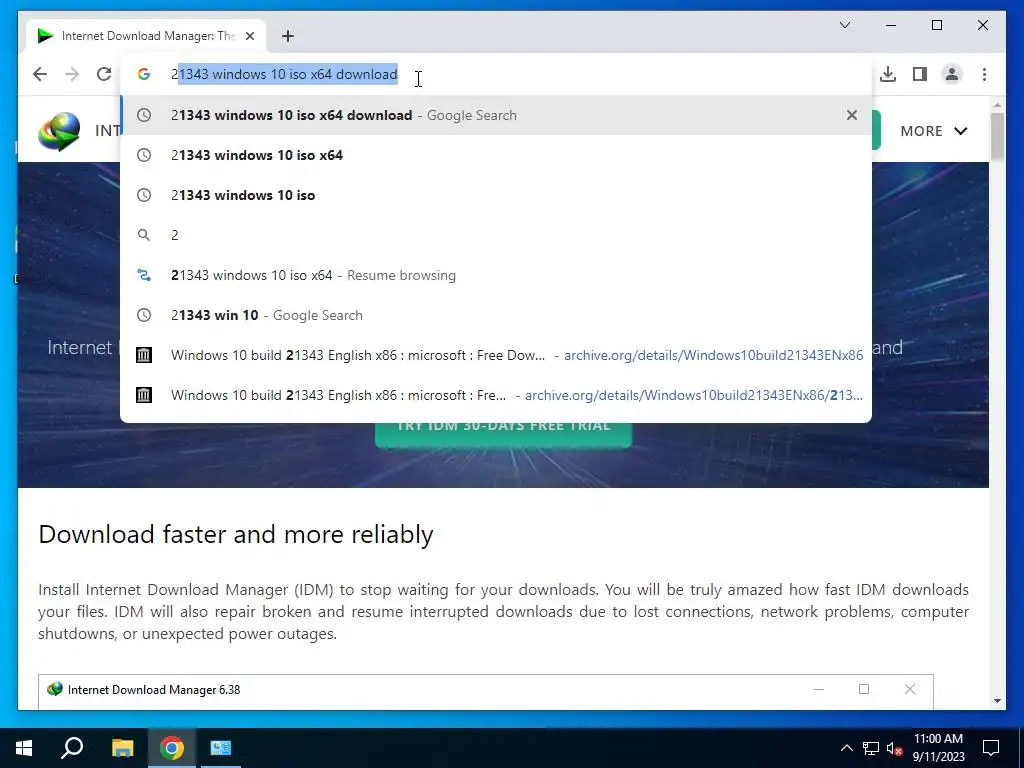Viewport: 1024px width, 768px height.
Task: Click the scrollbar up arrow
Action: pos(997,104)
